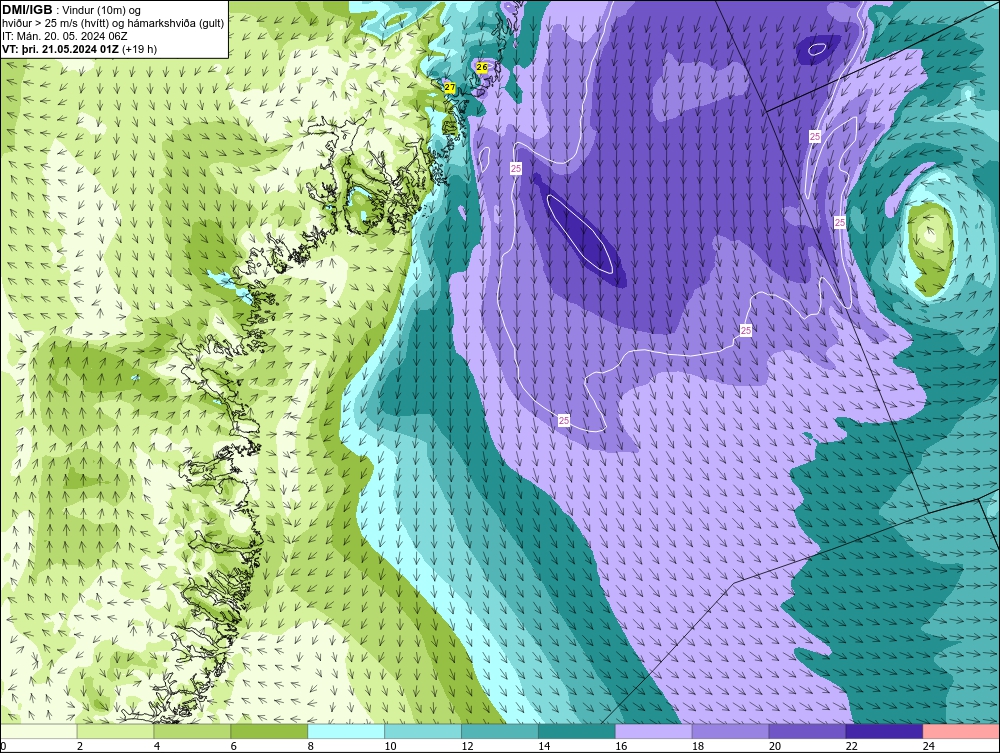Select the 'IT: Mán. 20. 05. 2024 06Z' line
This screenshot has height=753, width=1000.
[64, 36]
